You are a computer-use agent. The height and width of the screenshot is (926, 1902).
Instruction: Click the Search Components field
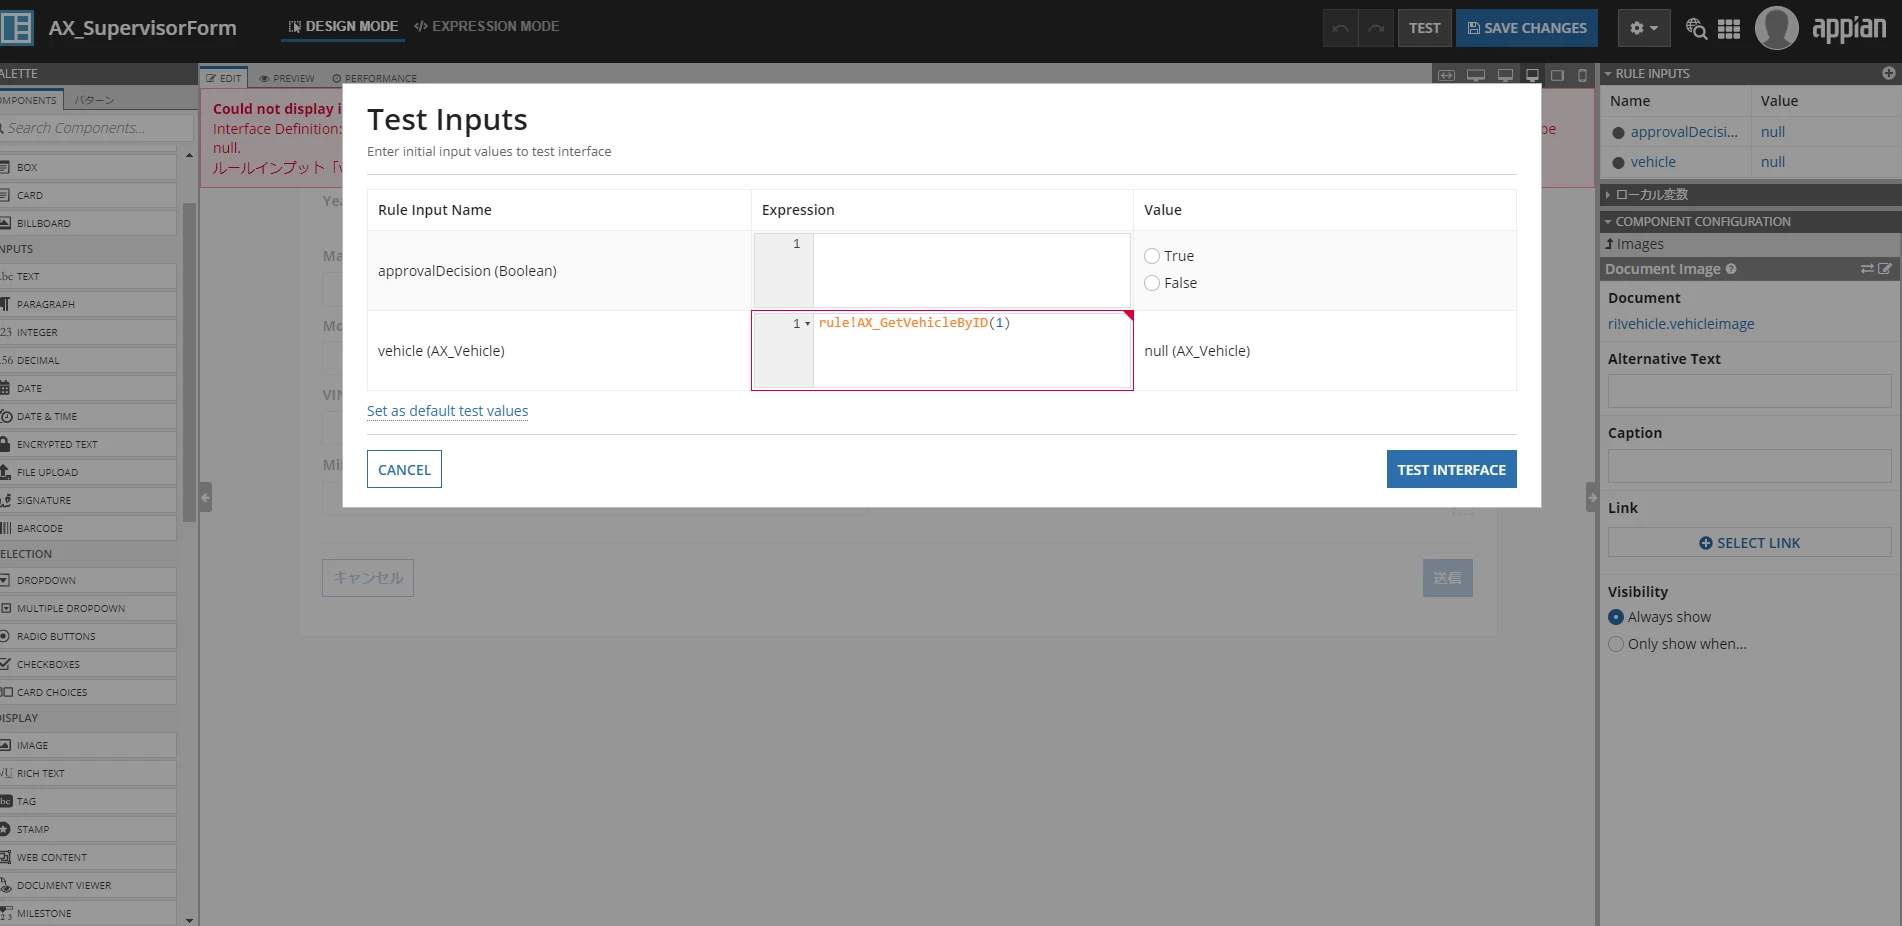coord(96,128)
